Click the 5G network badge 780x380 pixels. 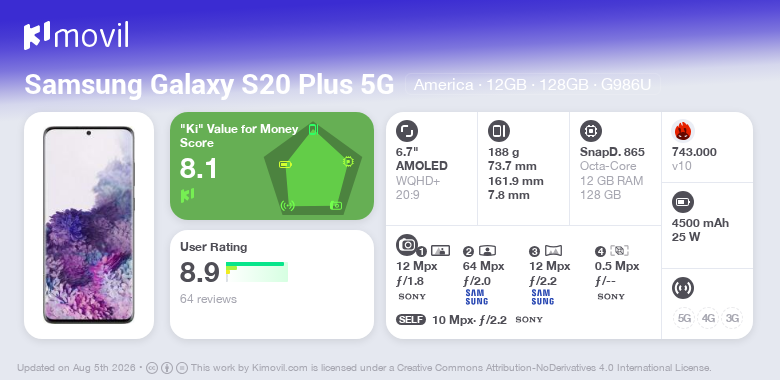[684, 318]
